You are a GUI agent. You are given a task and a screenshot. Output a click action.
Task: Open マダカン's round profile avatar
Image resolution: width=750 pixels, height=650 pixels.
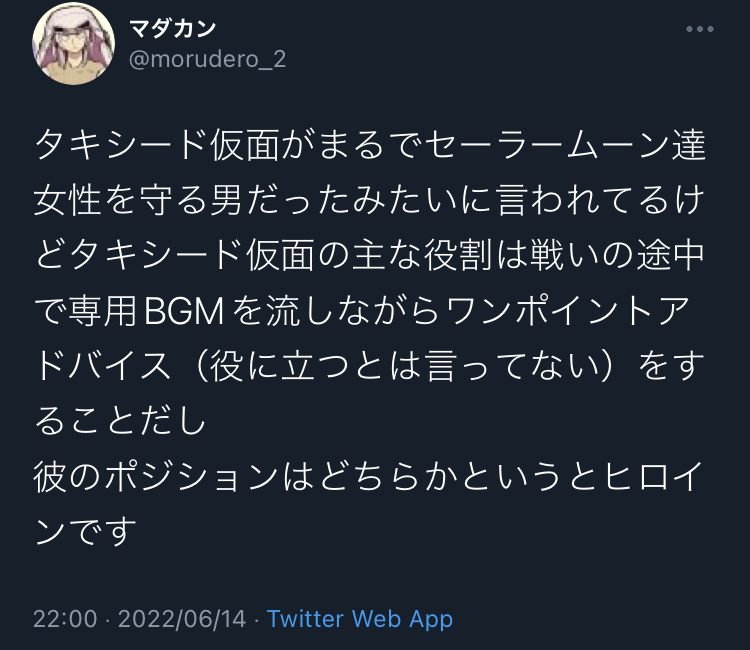click(73, 43)
